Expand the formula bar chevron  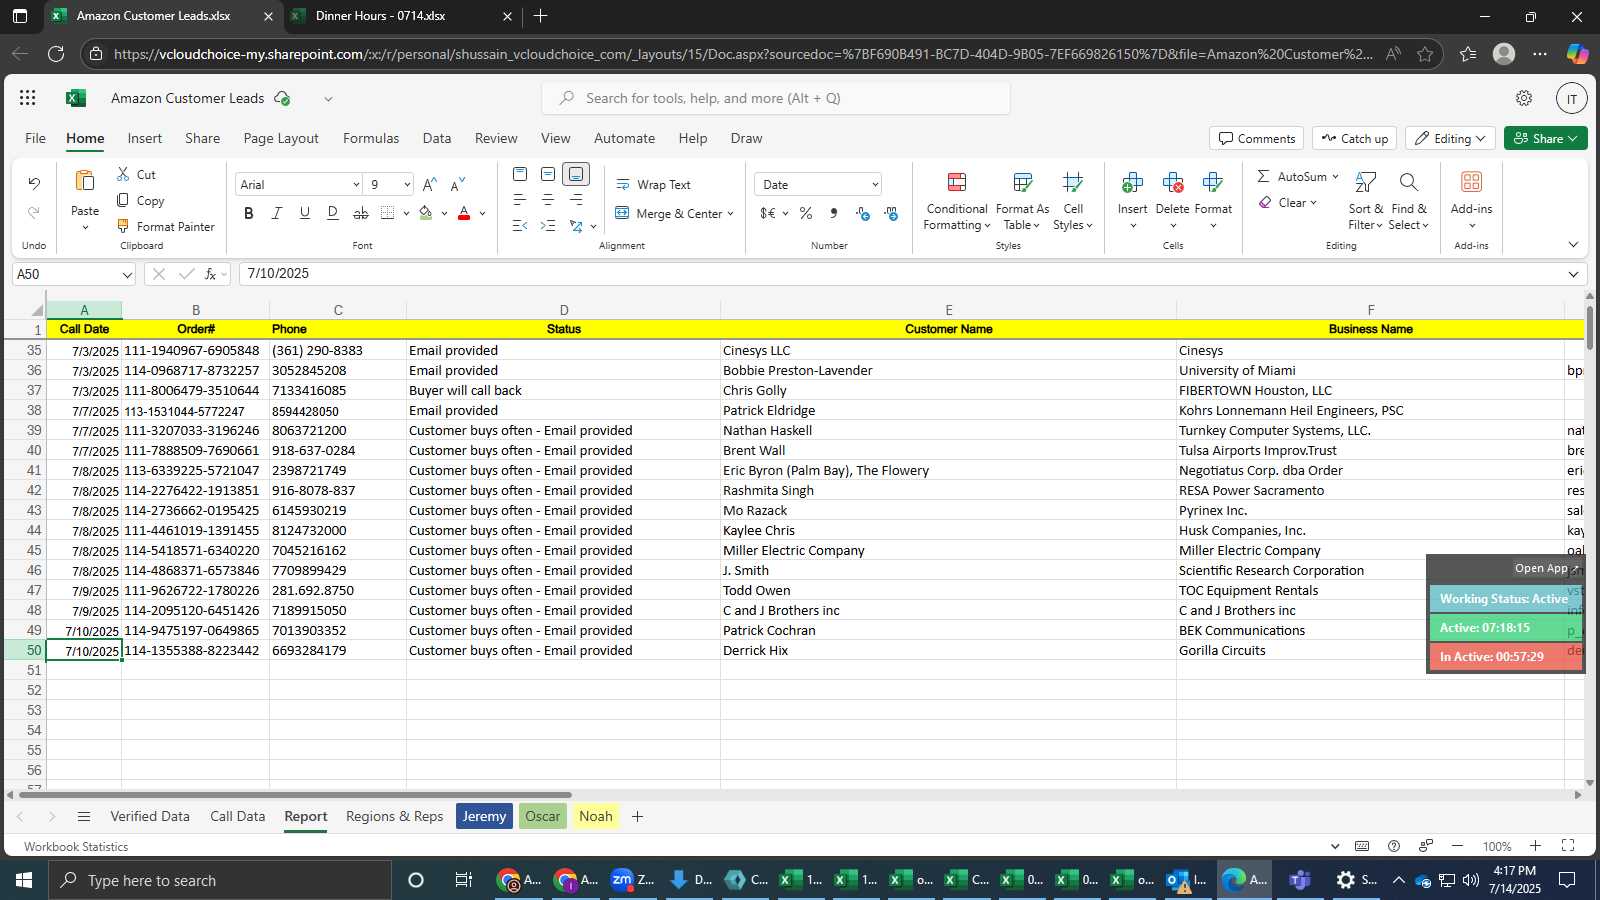pos(1573,274)
